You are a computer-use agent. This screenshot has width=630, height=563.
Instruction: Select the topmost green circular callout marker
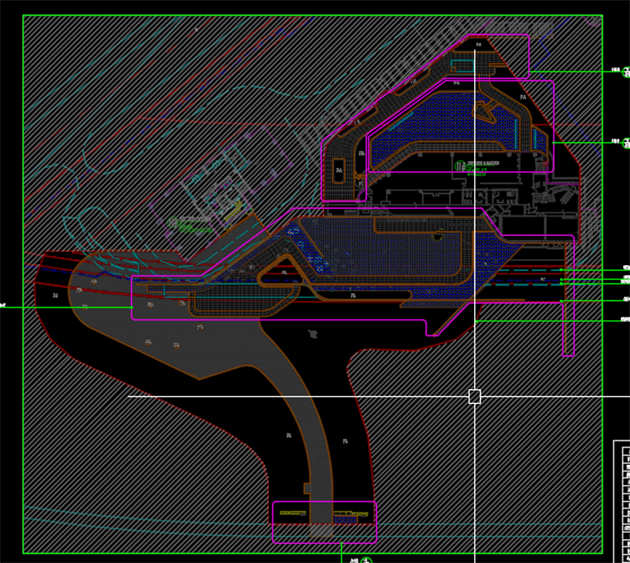[615, 71]
